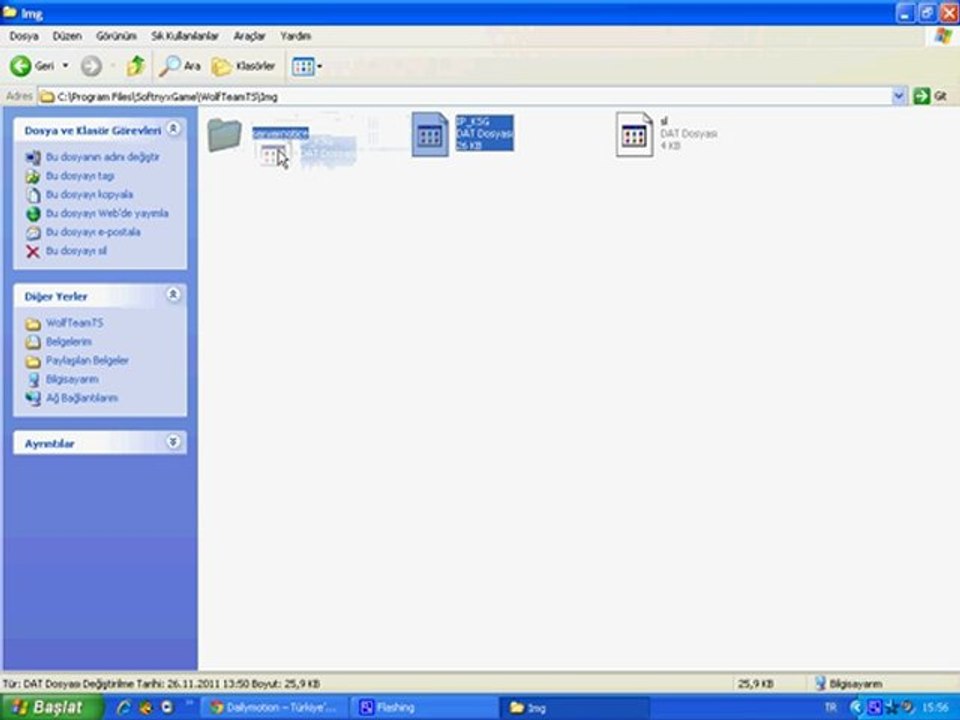
Task: Click the Img taskbar button
Action: click(574, 708)
